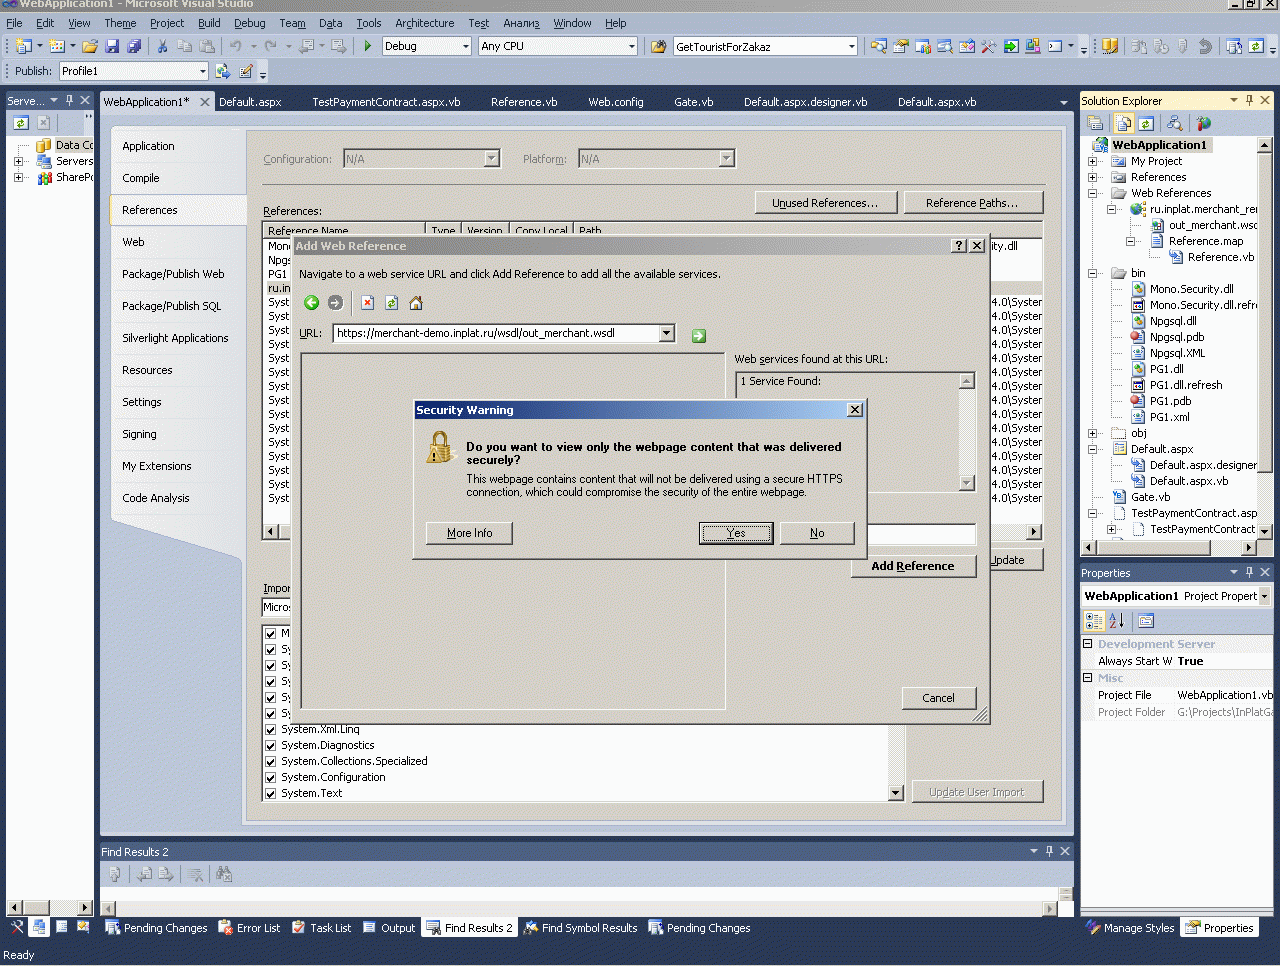Switch to the Web.config document tab

tap(616, 102)
